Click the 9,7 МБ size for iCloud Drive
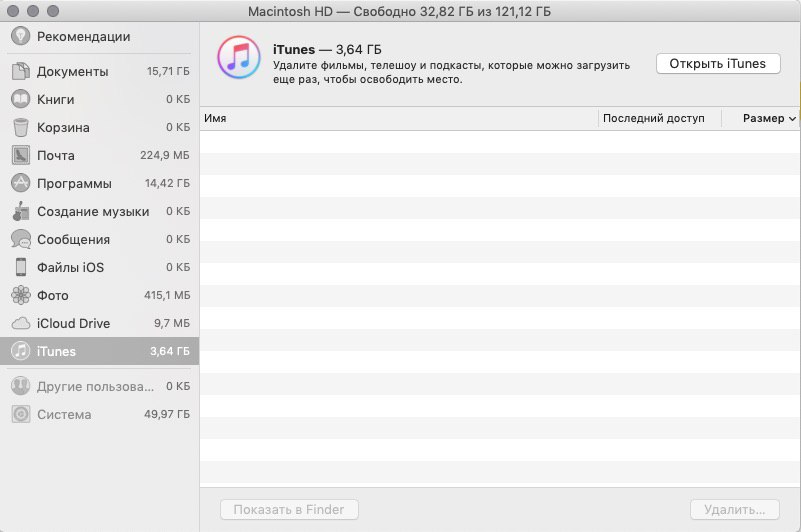 click(x=172, y=323)
